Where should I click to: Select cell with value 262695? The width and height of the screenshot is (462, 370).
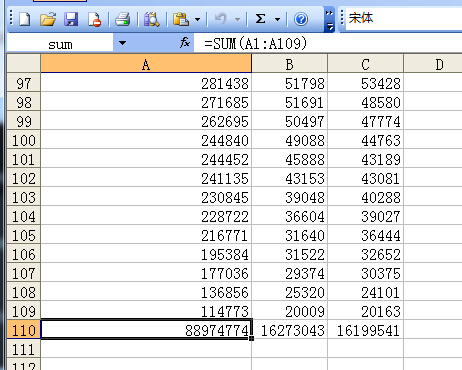pyautogui.click(x=146, y=121)
